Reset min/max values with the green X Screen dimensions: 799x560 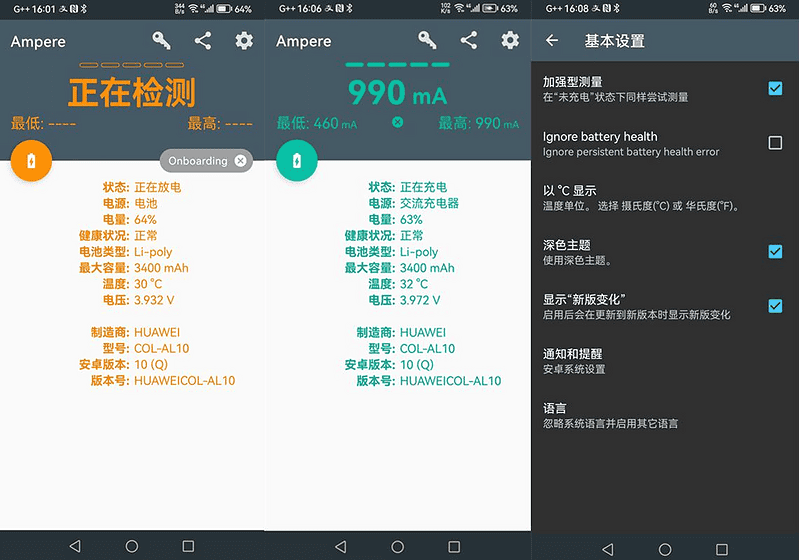[x=398, y=122]
